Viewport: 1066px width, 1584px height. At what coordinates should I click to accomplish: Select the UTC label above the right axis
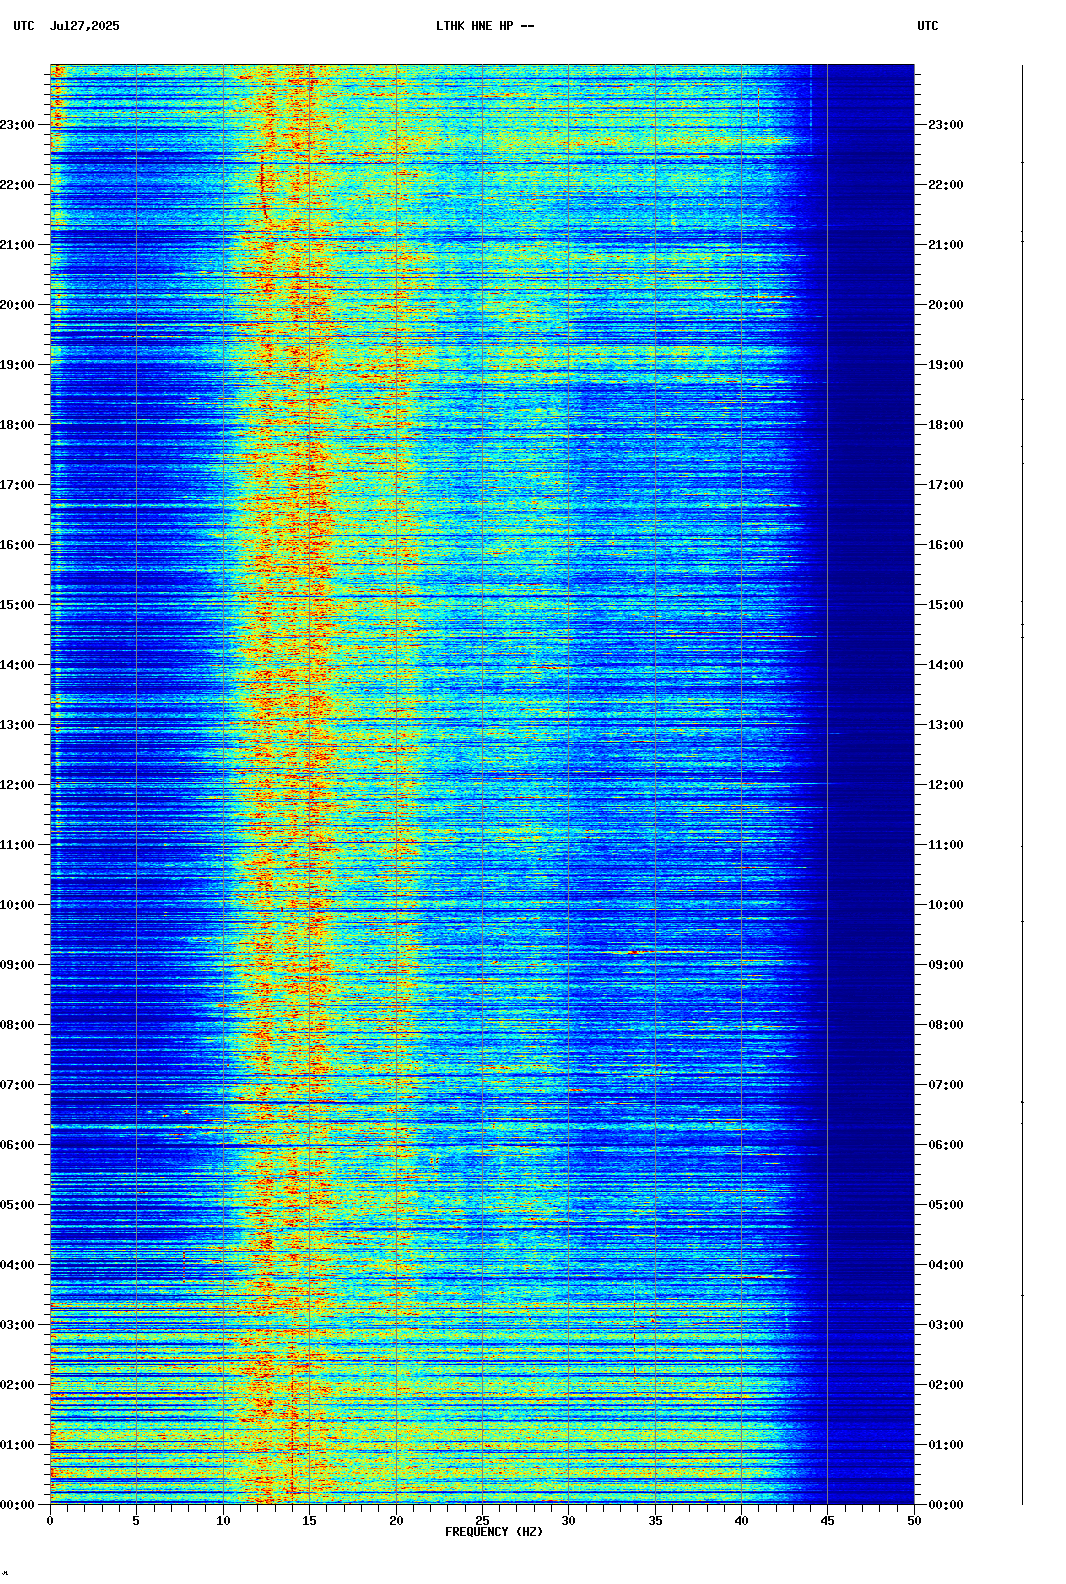(928, 26)
